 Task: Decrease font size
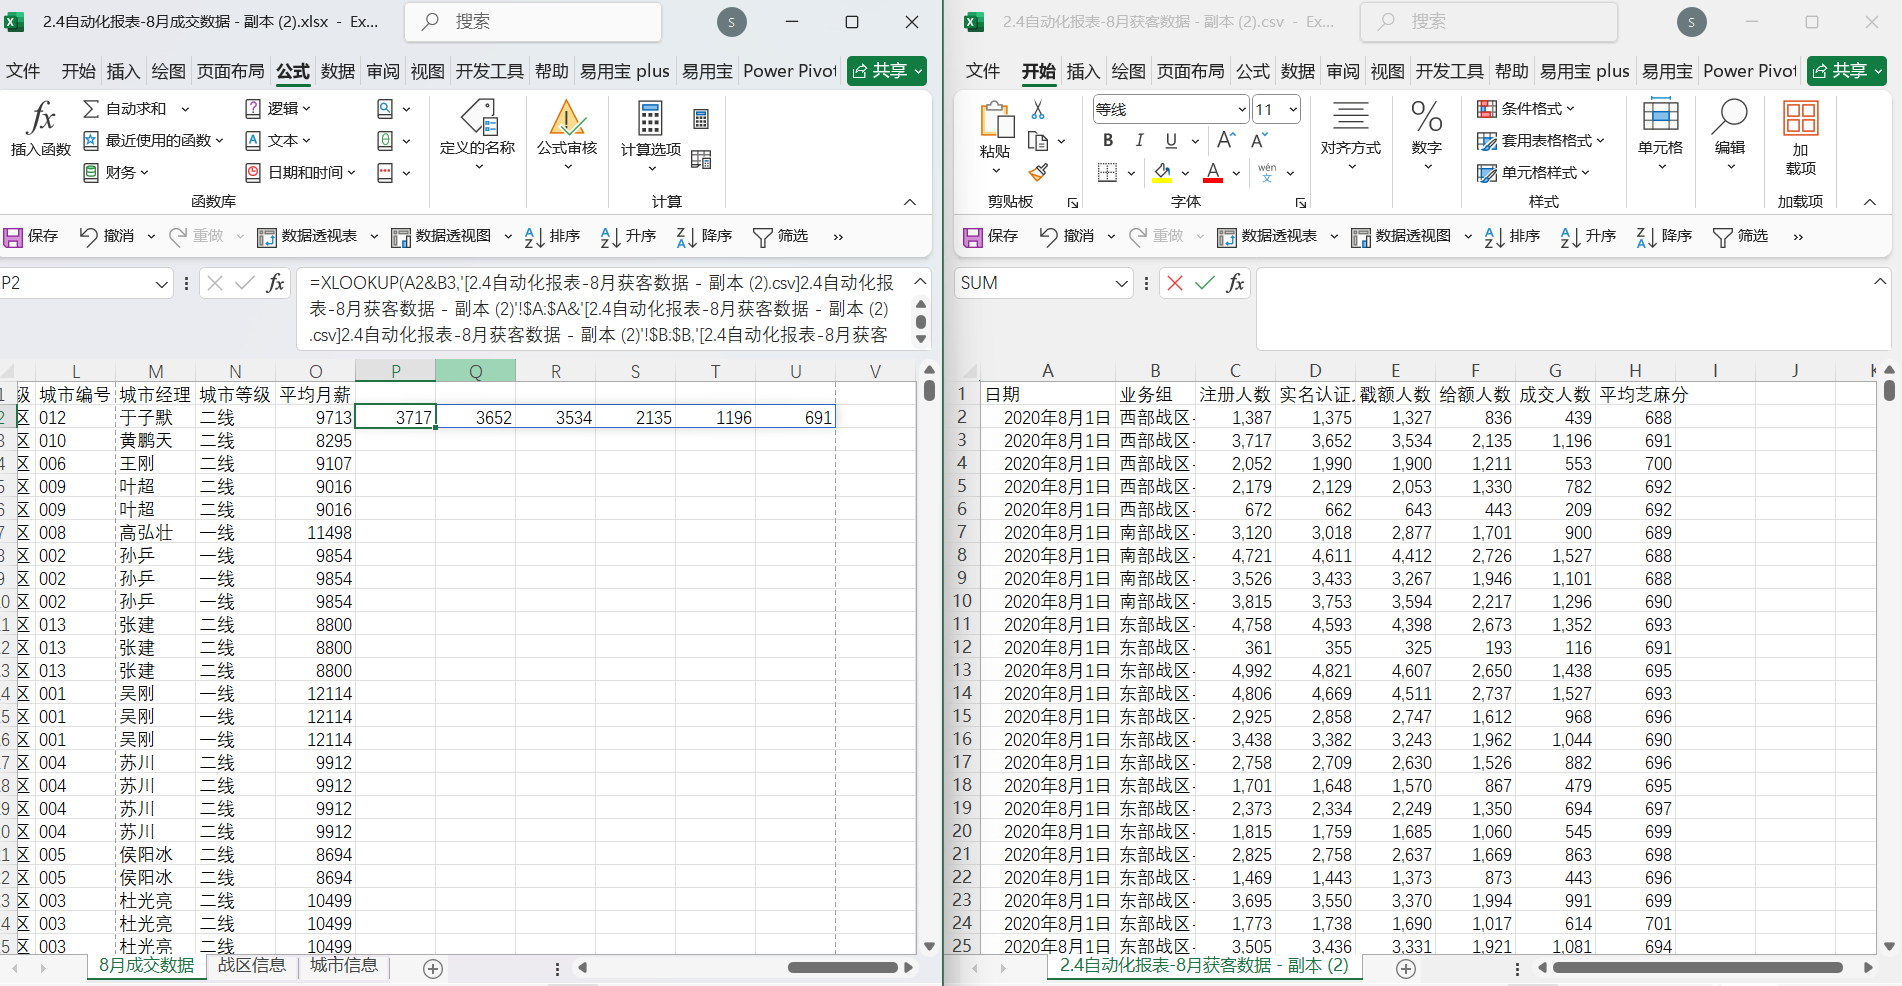[x=1260, y=141]
